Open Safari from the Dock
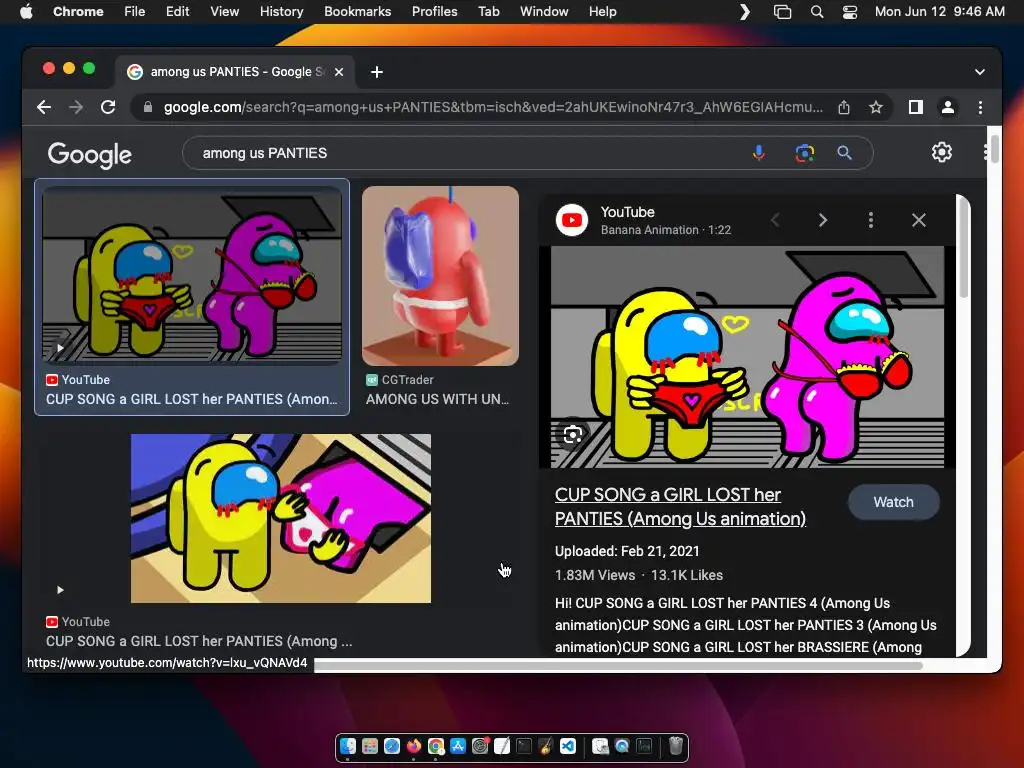The width and height of the screenshot is (1024, 768). [x=392, y=746]
